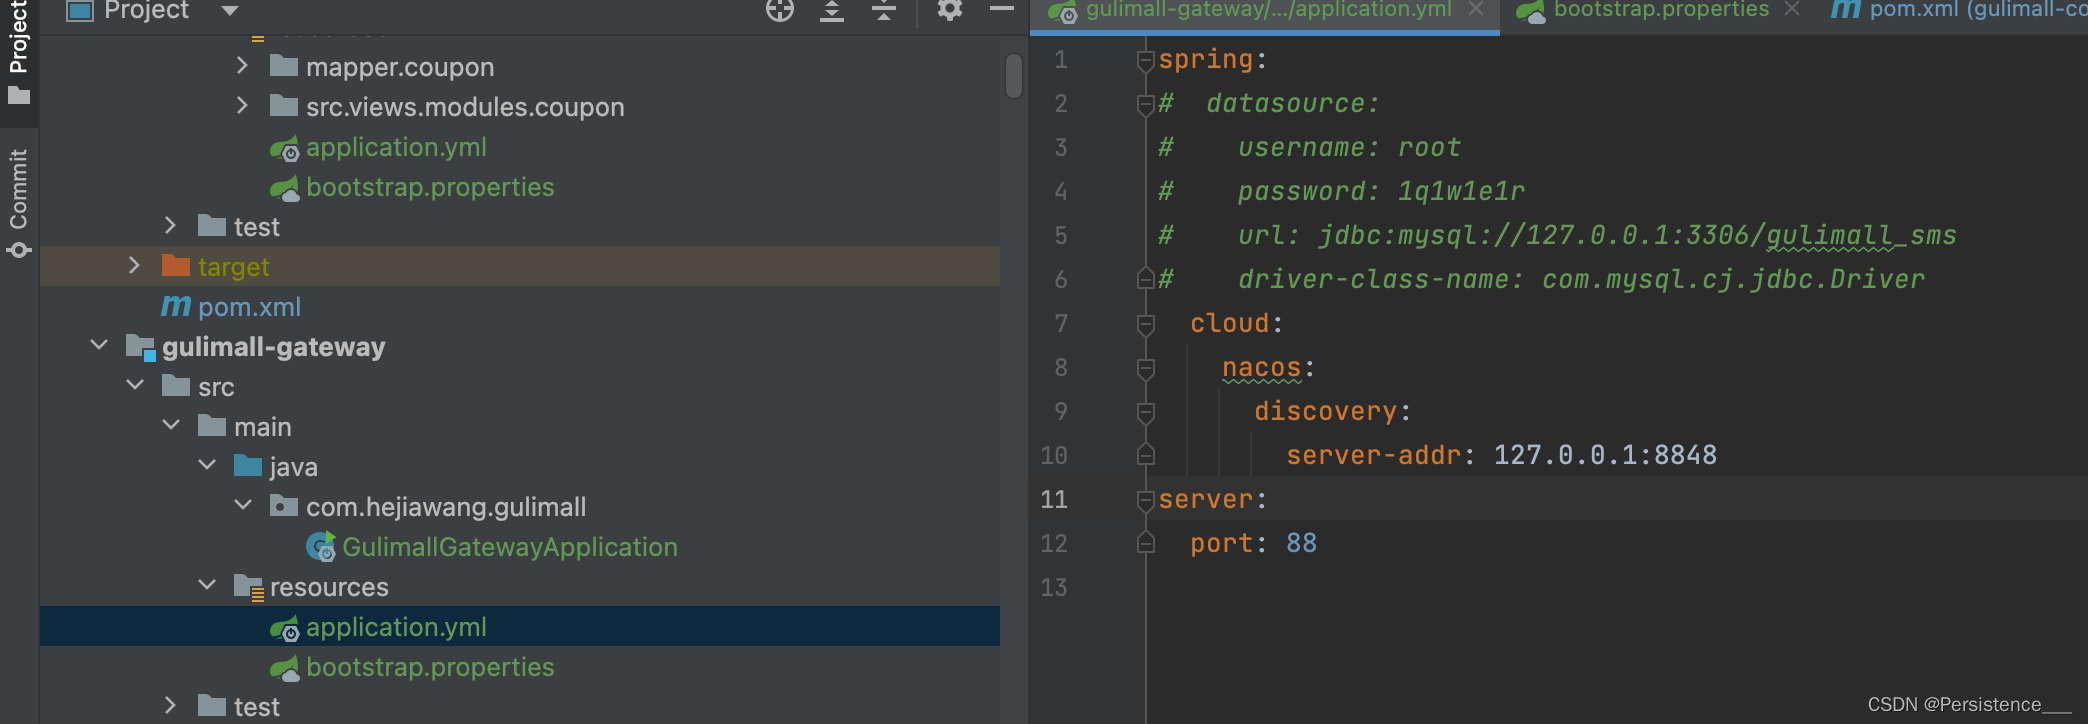This screenshot has height=724, width=2088.
Task: Click the Spring icon of GulimallGatewayApplication
Action: tap(321, 547)
